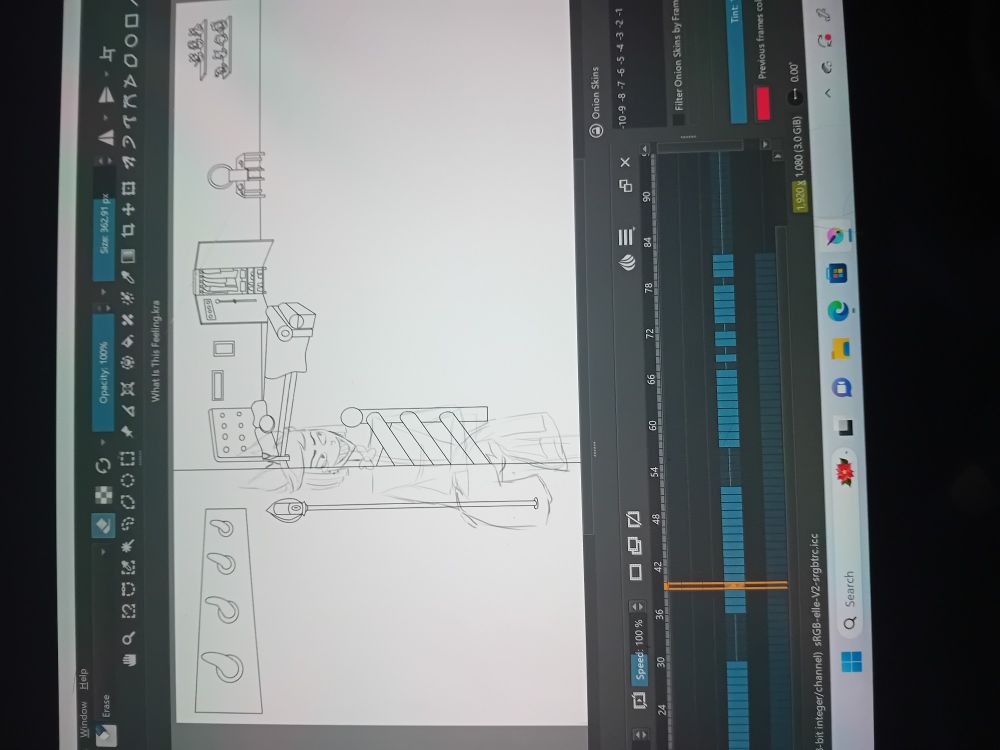Float the timeline docker
The height and width of the screenshot is (750, 1000).
[x=626, y=186]
